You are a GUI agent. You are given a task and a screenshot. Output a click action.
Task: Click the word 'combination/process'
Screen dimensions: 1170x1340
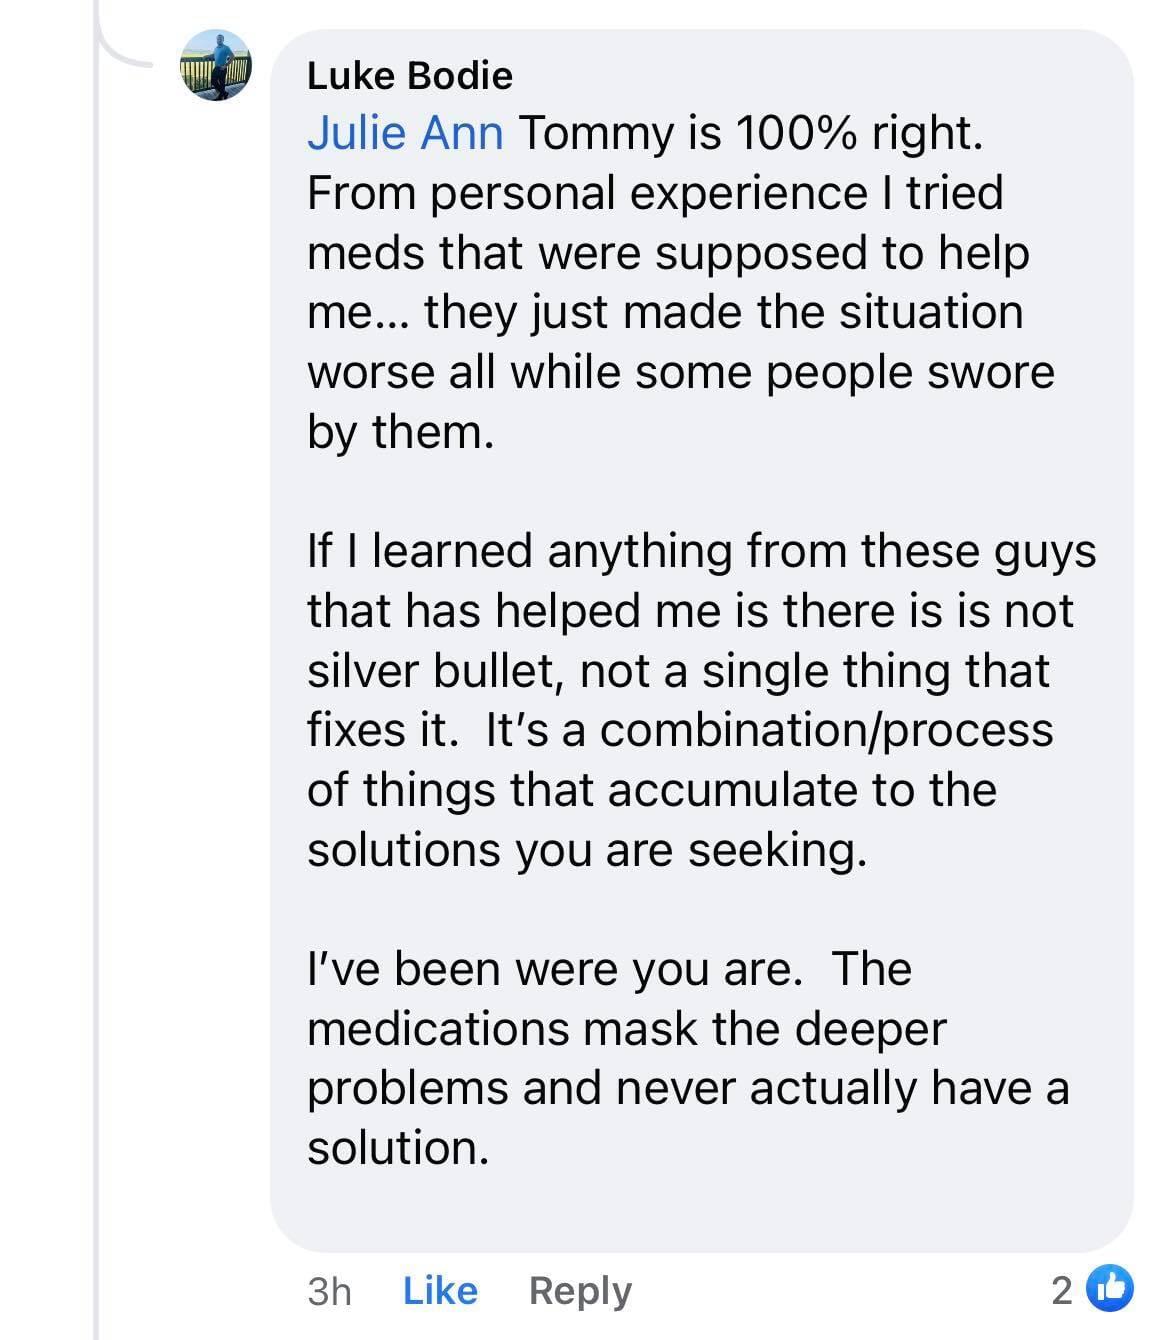coord(826,730)
